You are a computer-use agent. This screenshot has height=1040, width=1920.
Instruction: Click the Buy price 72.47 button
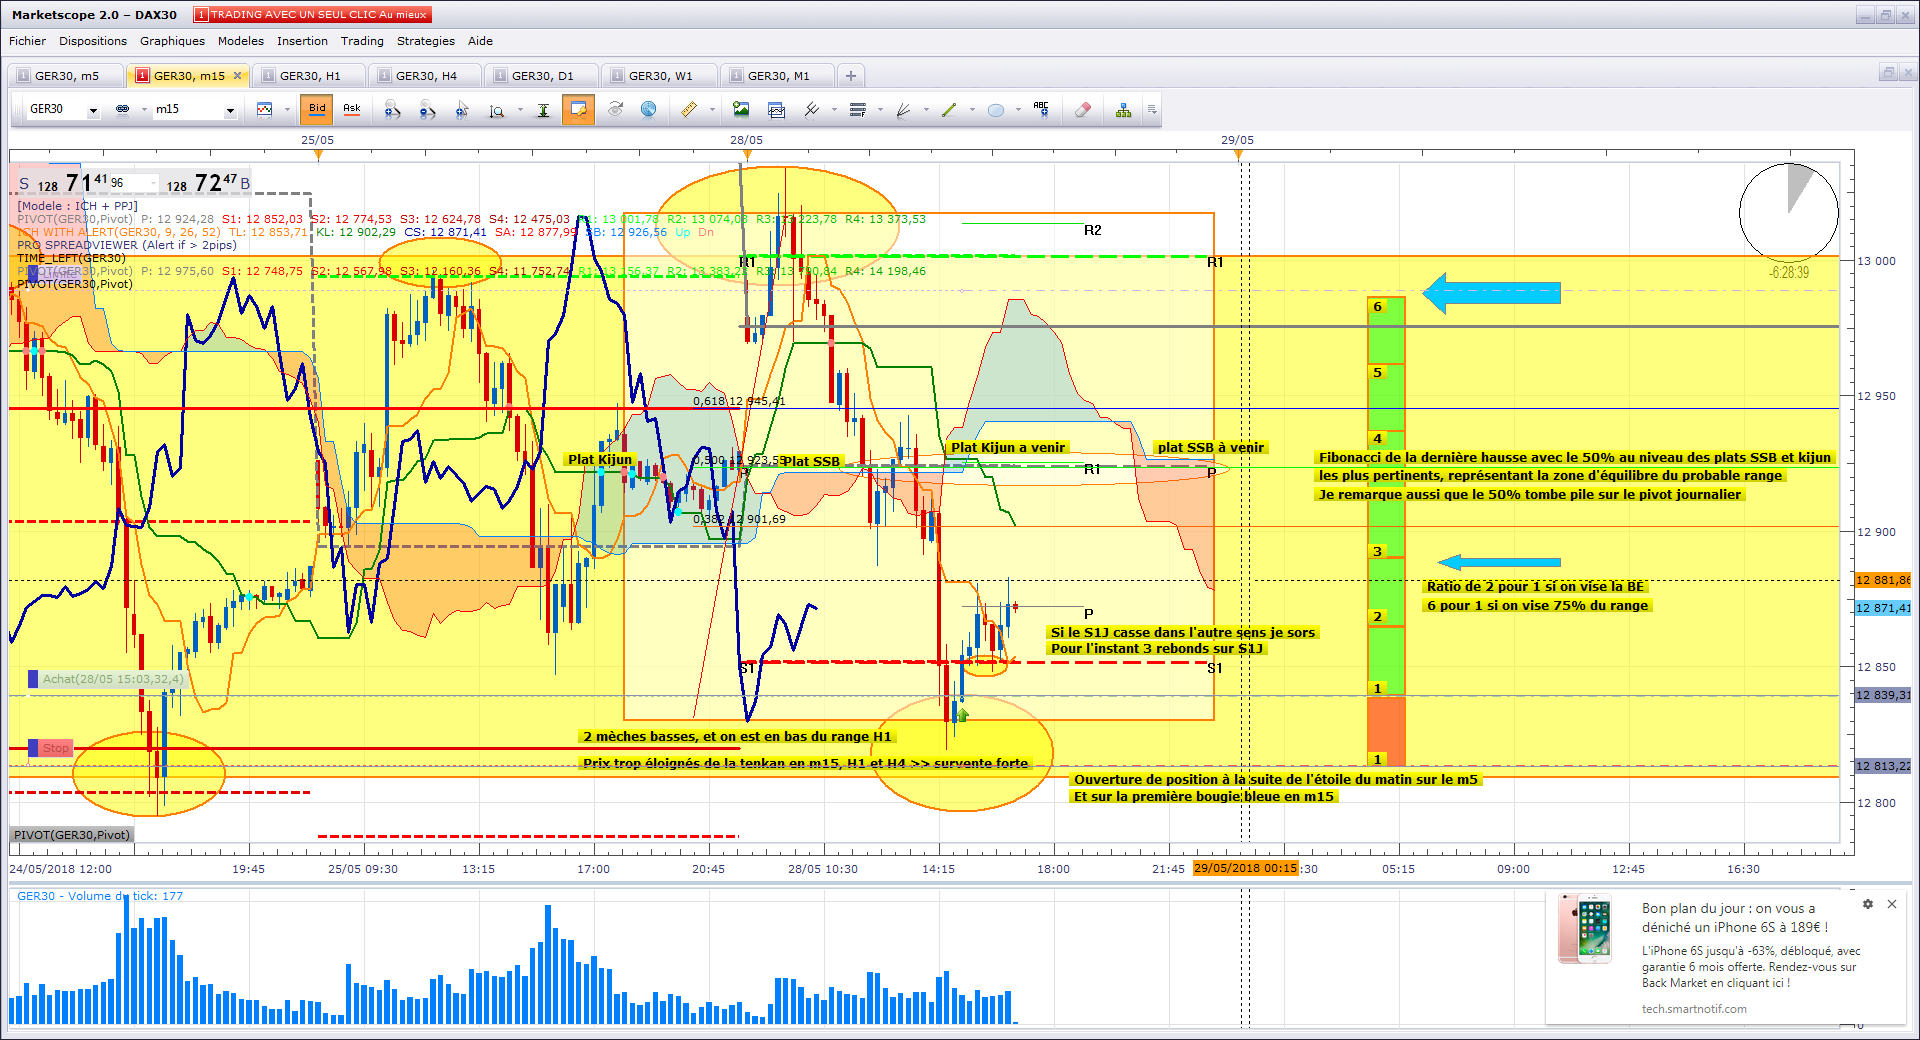[x=208, y=183]
